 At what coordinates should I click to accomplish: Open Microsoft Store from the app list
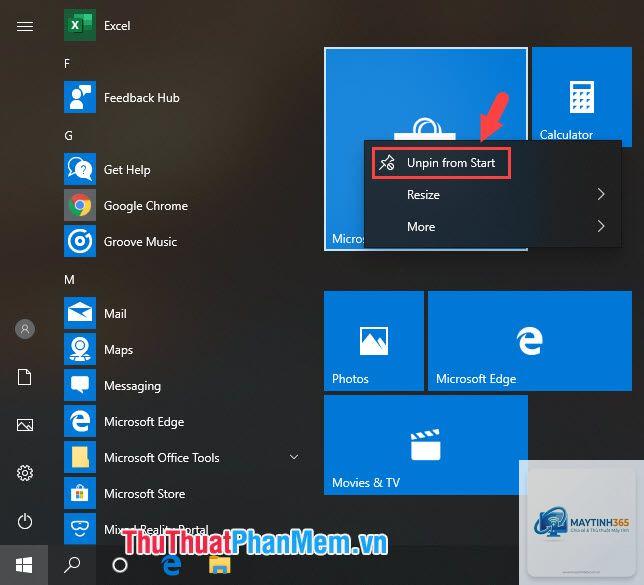80,493
